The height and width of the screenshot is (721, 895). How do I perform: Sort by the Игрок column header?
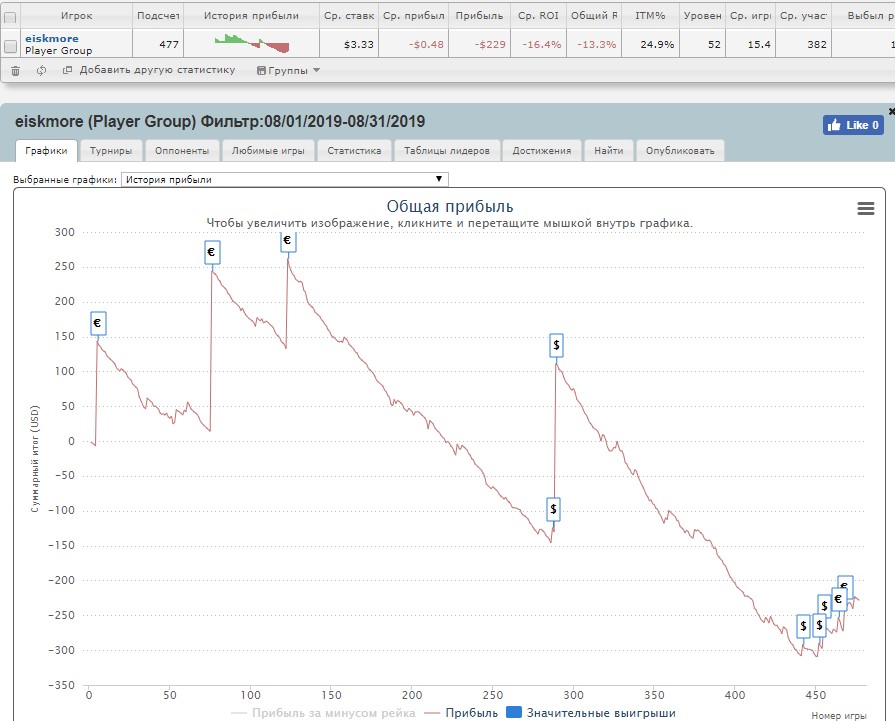pos(76,16)
